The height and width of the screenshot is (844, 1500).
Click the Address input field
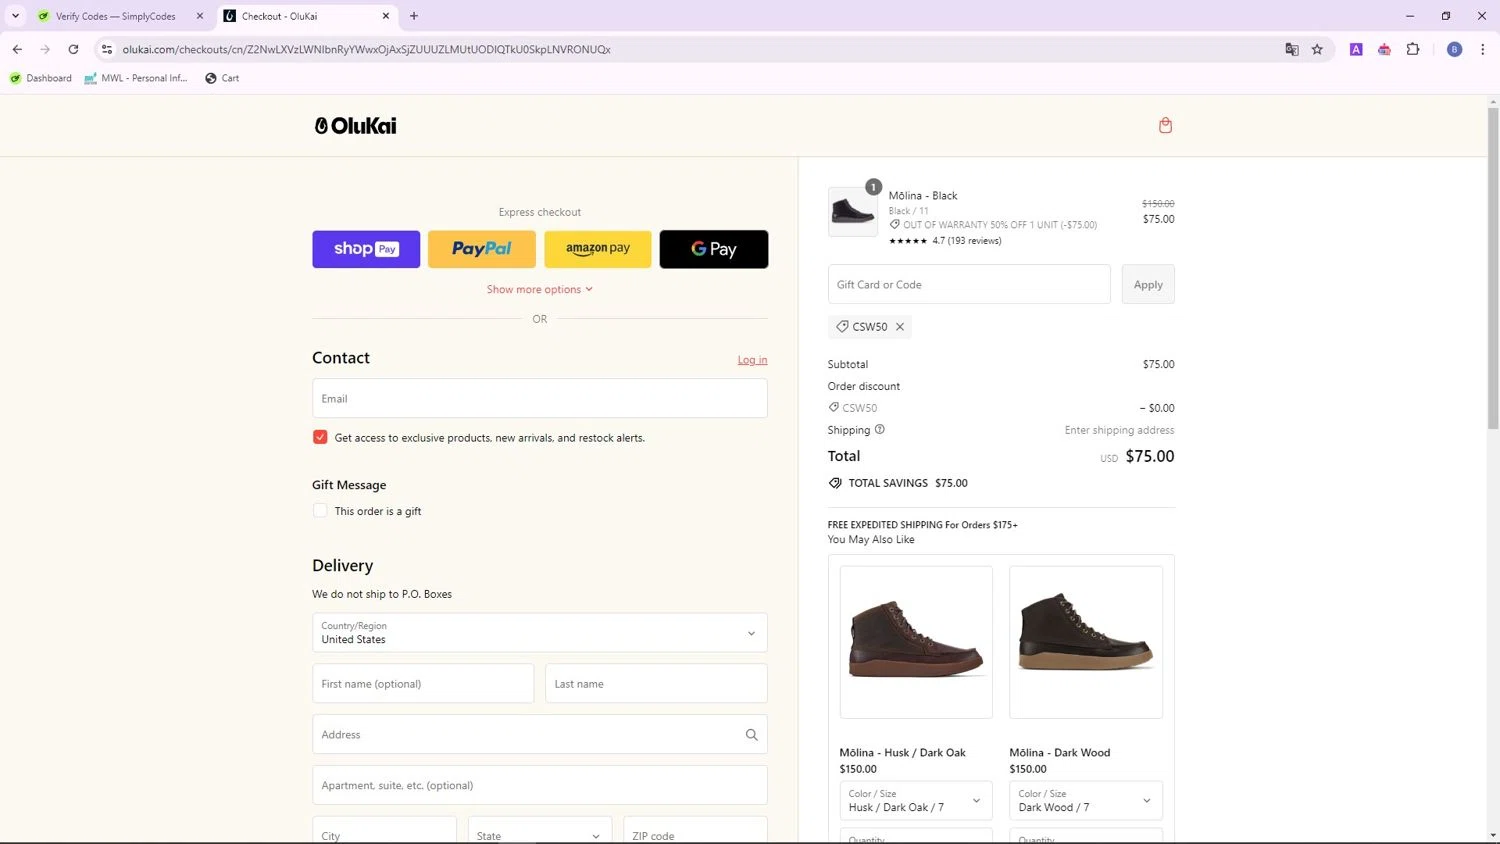(x=540, y=735)
